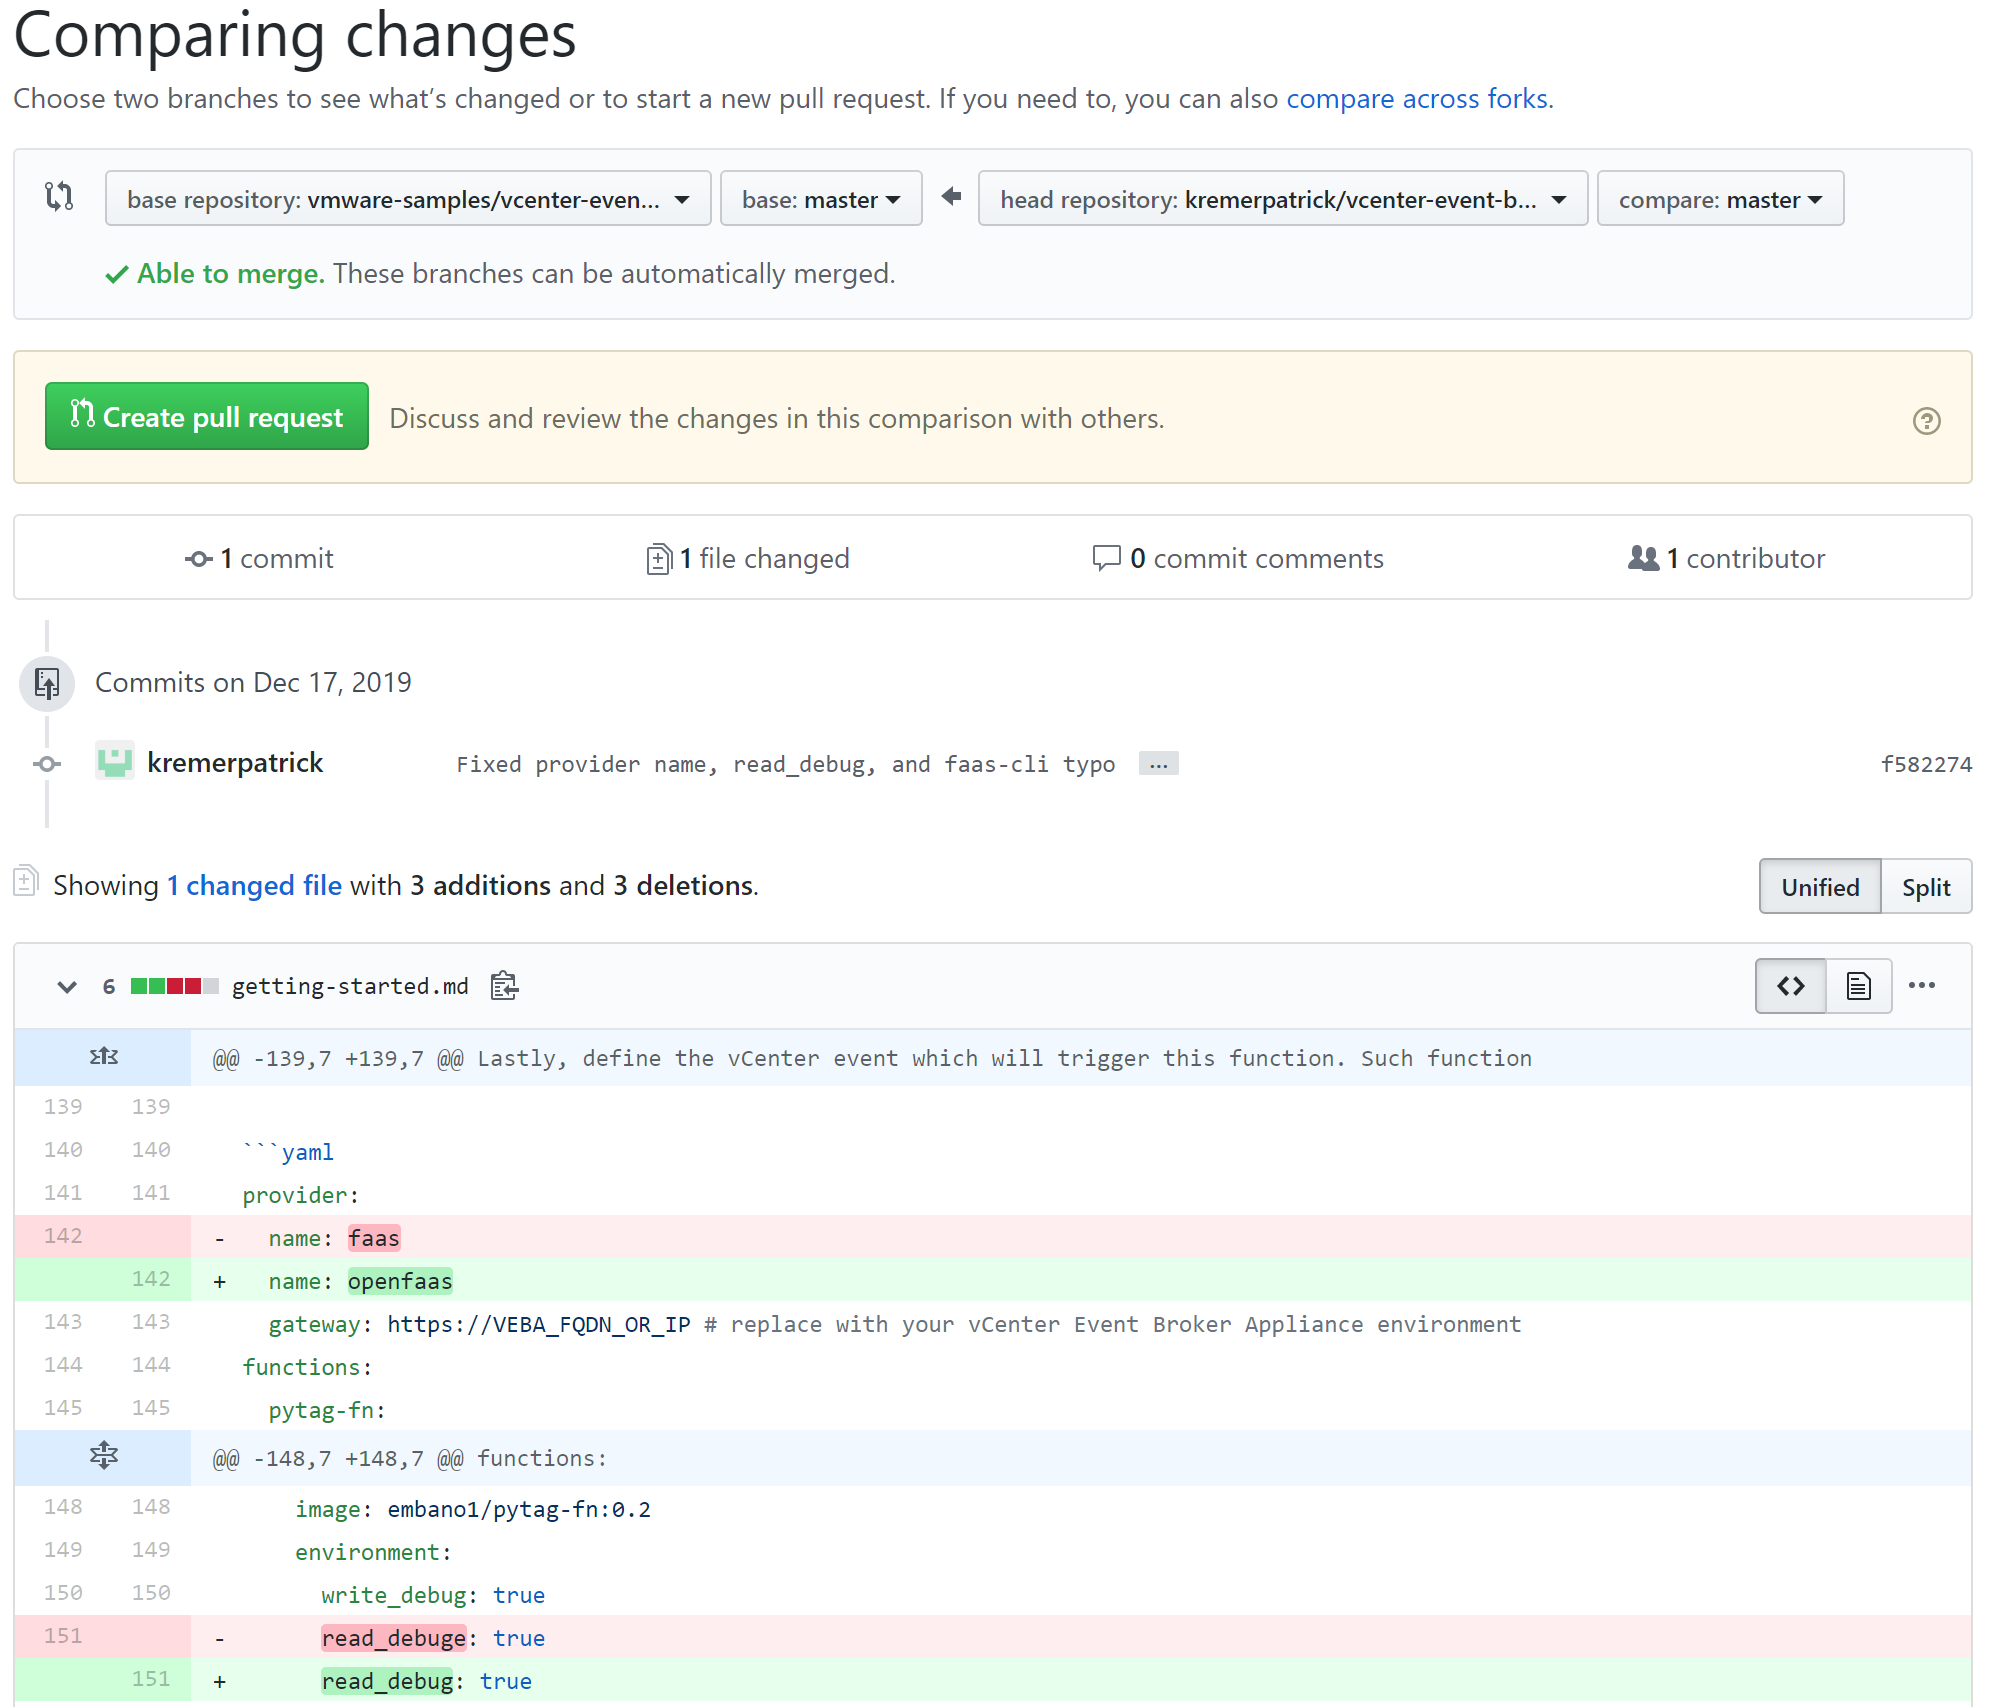Screen dimensions: 1994x1707
Task: Display the rich diff view
Action: point(1858,986)
